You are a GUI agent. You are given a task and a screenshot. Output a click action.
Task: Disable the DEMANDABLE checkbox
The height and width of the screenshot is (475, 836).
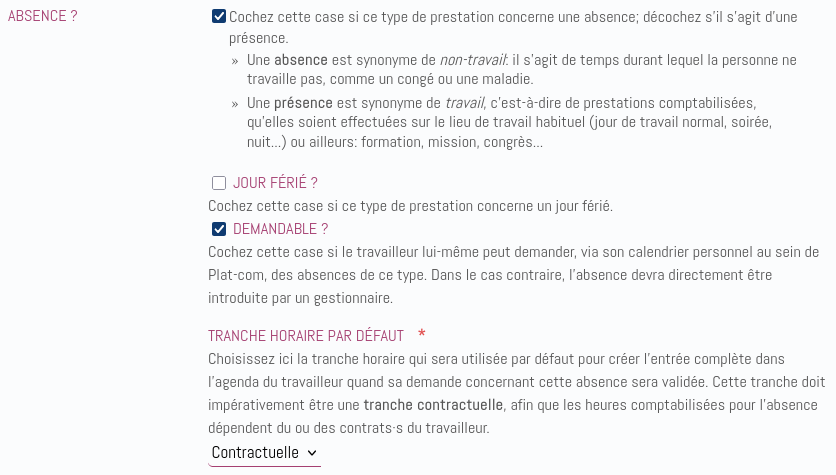(219, 229)
